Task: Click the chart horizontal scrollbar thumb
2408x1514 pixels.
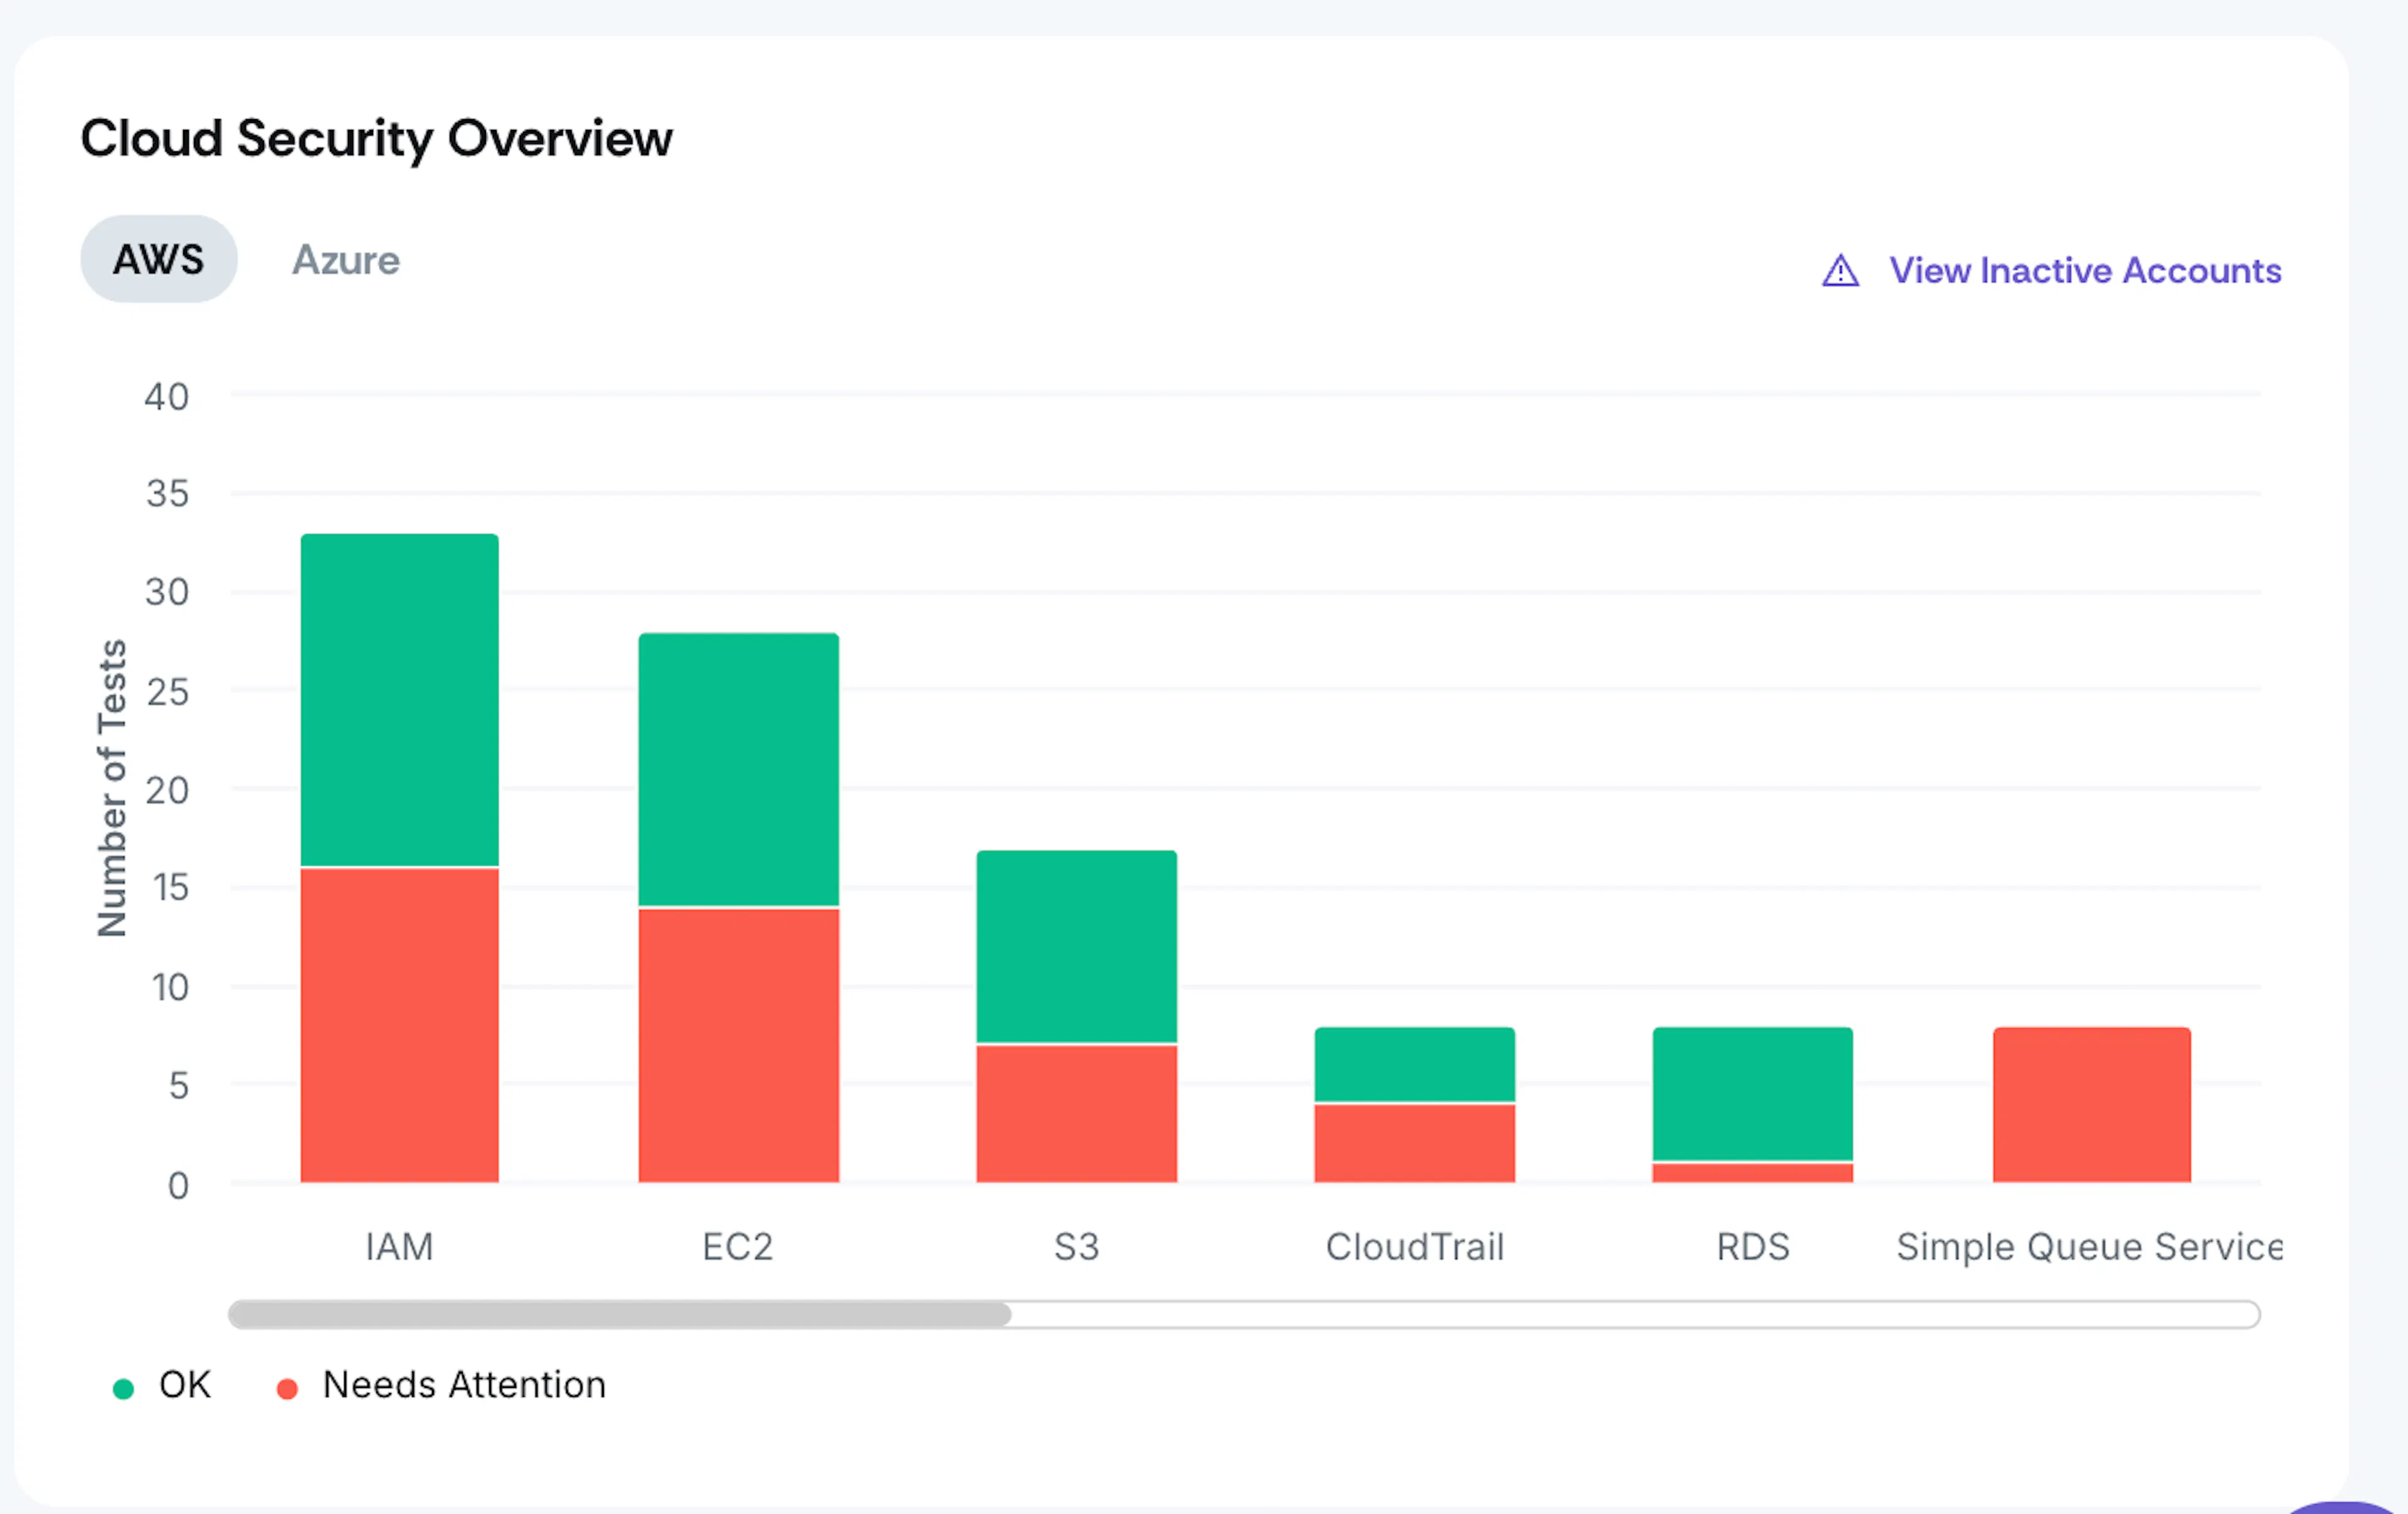Action: click(620, 1314)
